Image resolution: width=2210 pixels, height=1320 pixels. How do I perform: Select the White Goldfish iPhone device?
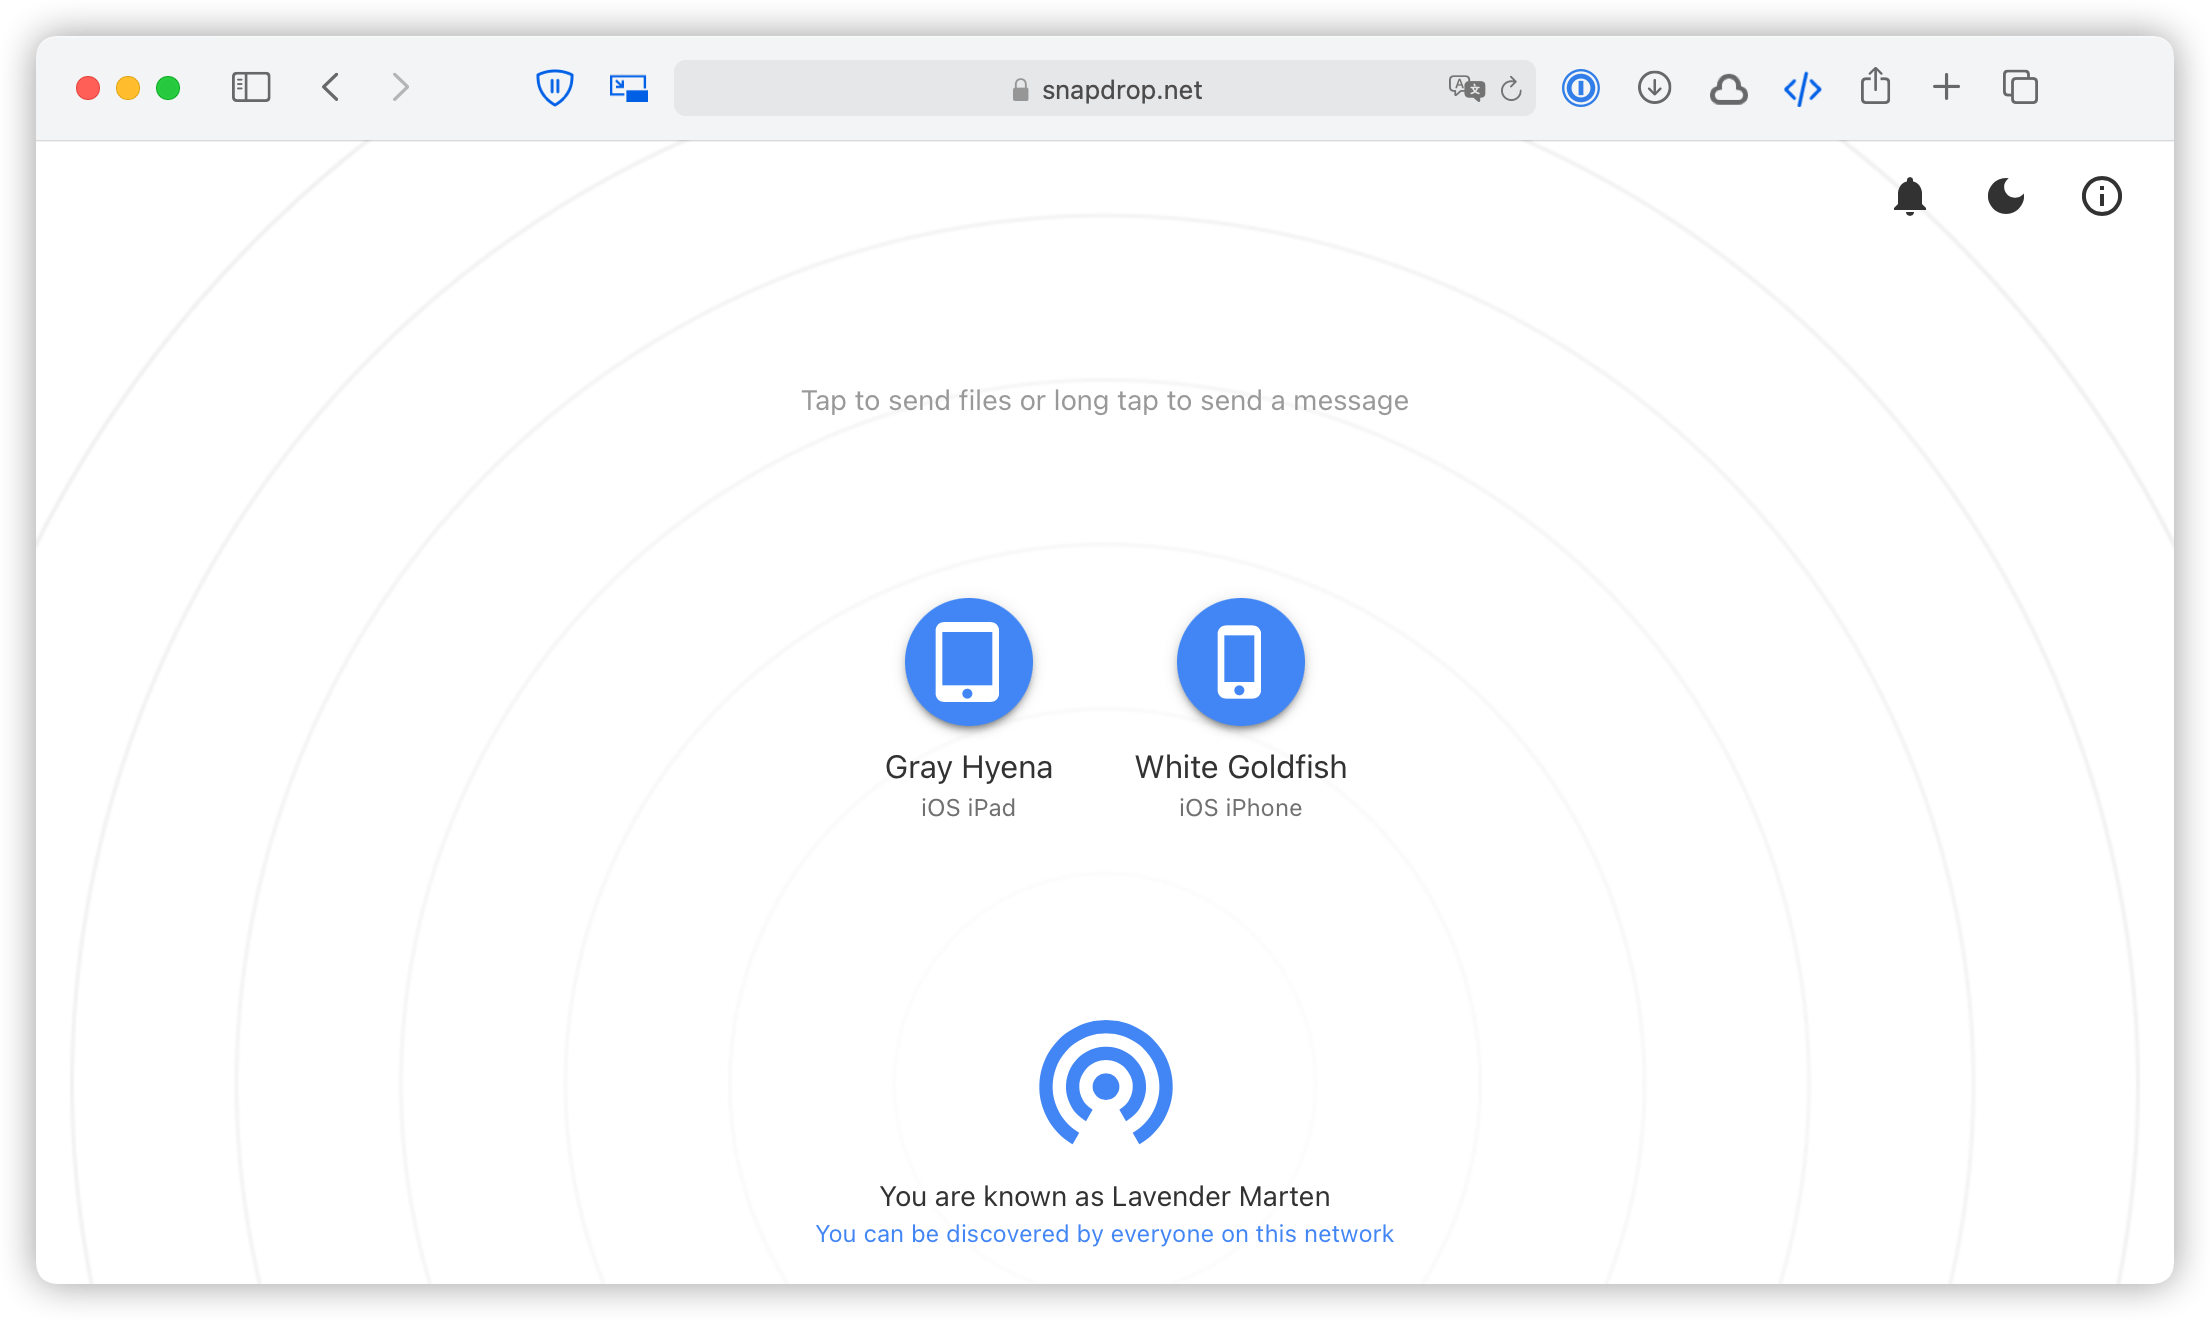(1240, 662)
